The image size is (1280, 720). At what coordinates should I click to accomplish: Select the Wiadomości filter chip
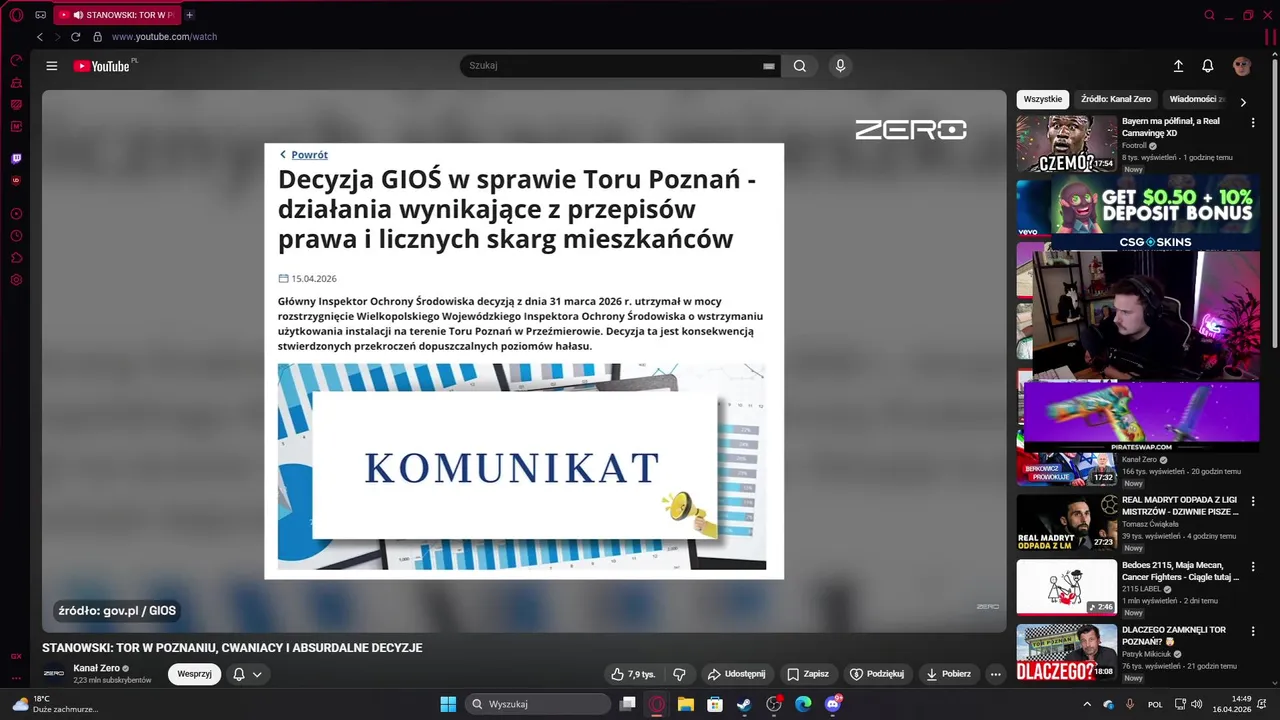coord(1196,99)
